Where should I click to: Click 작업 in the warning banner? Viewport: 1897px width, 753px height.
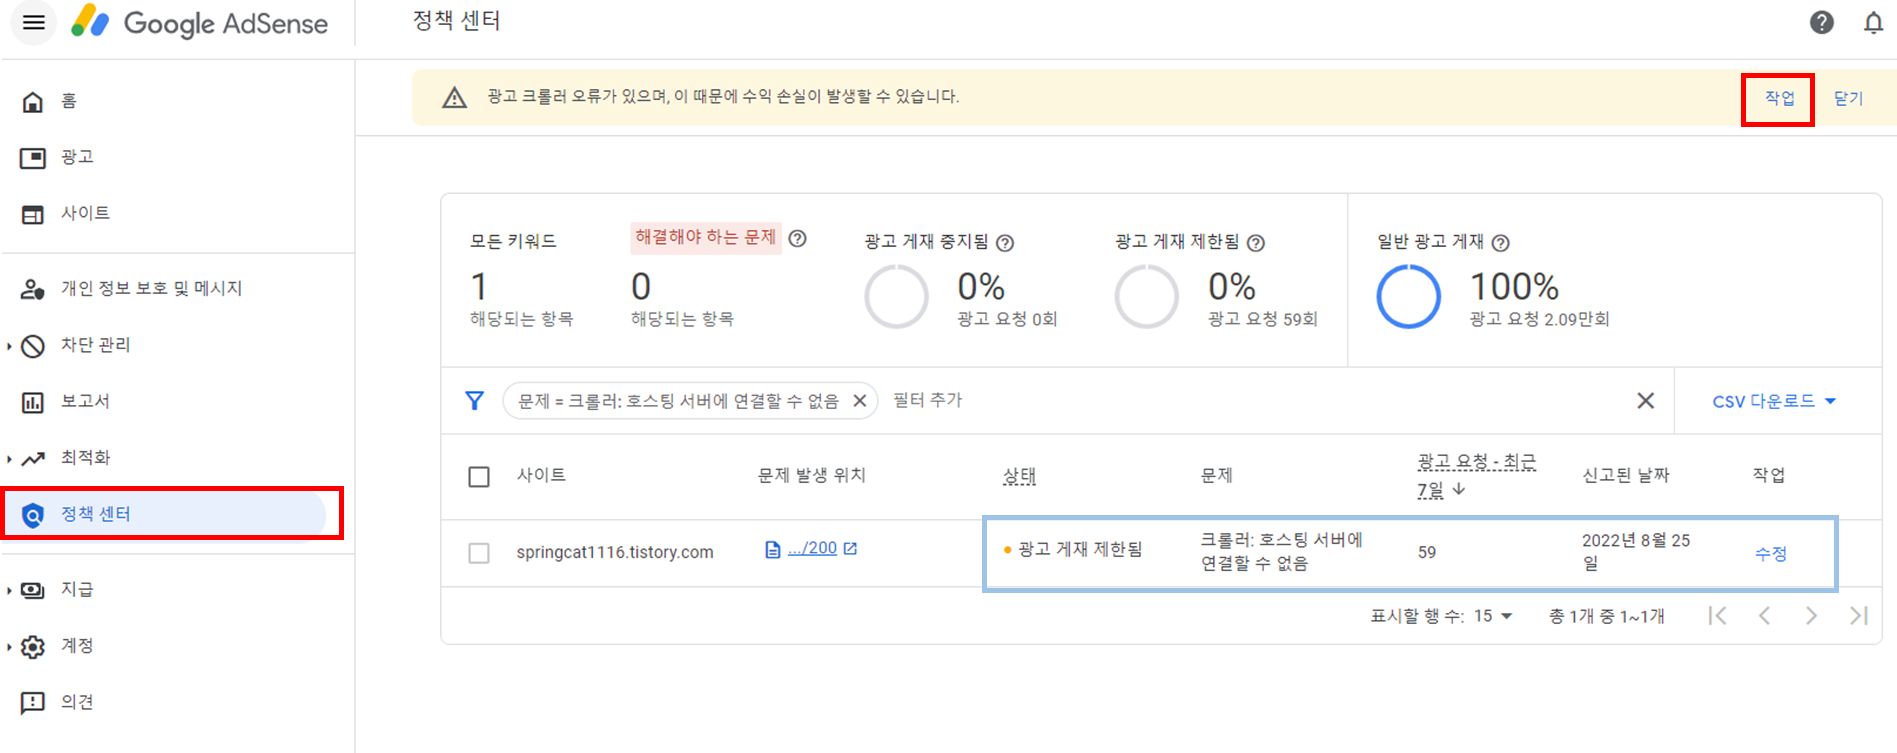point(1779,98)
